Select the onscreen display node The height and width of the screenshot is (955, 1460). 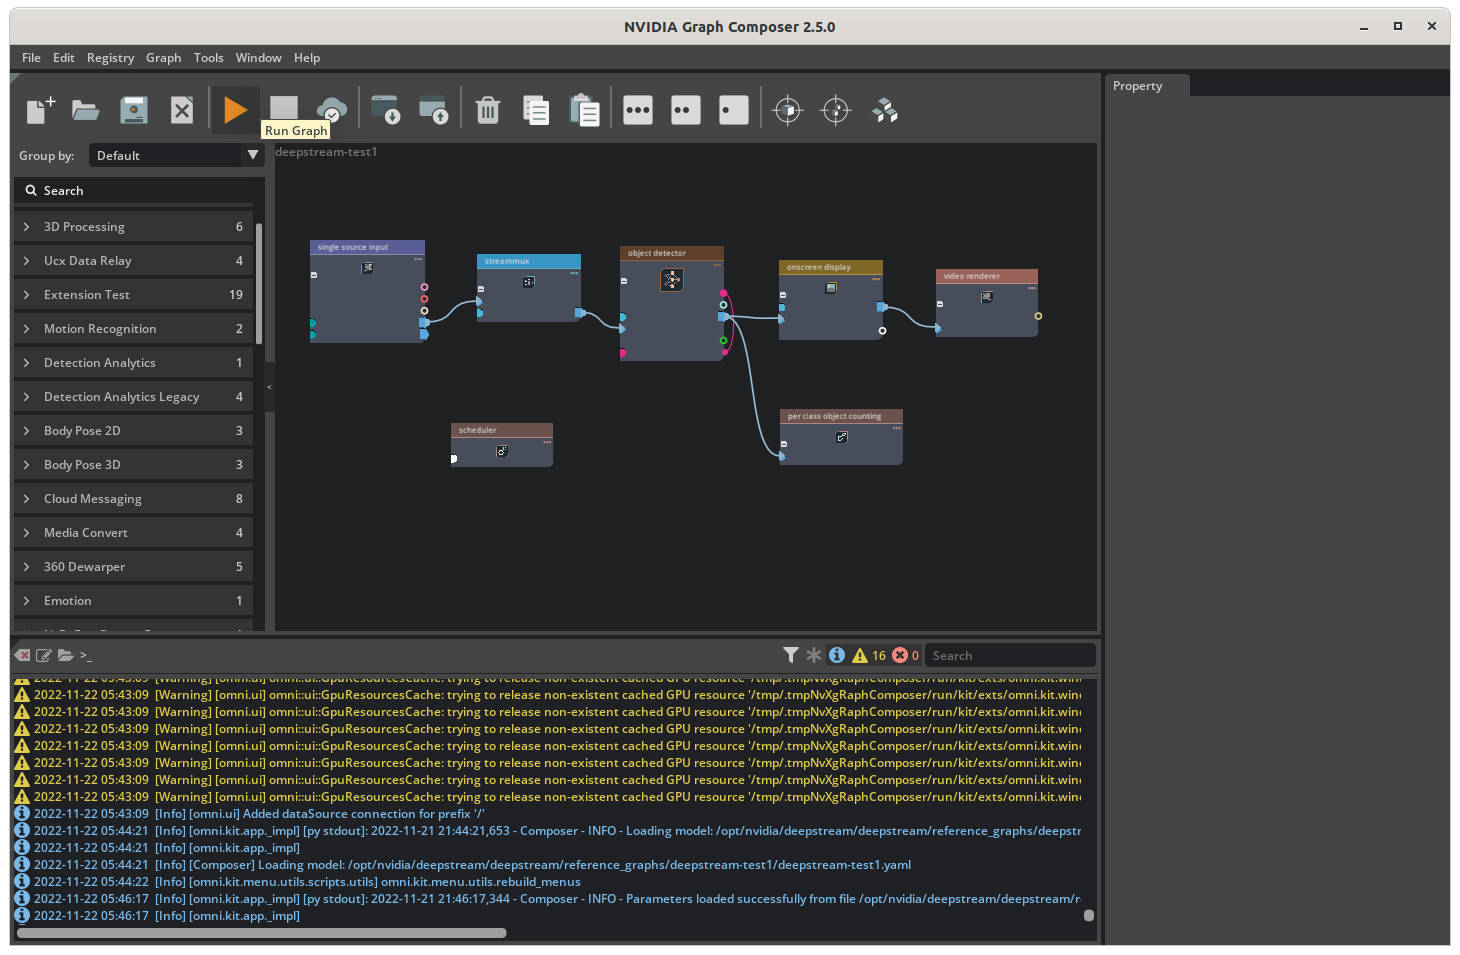coord(831,300)
